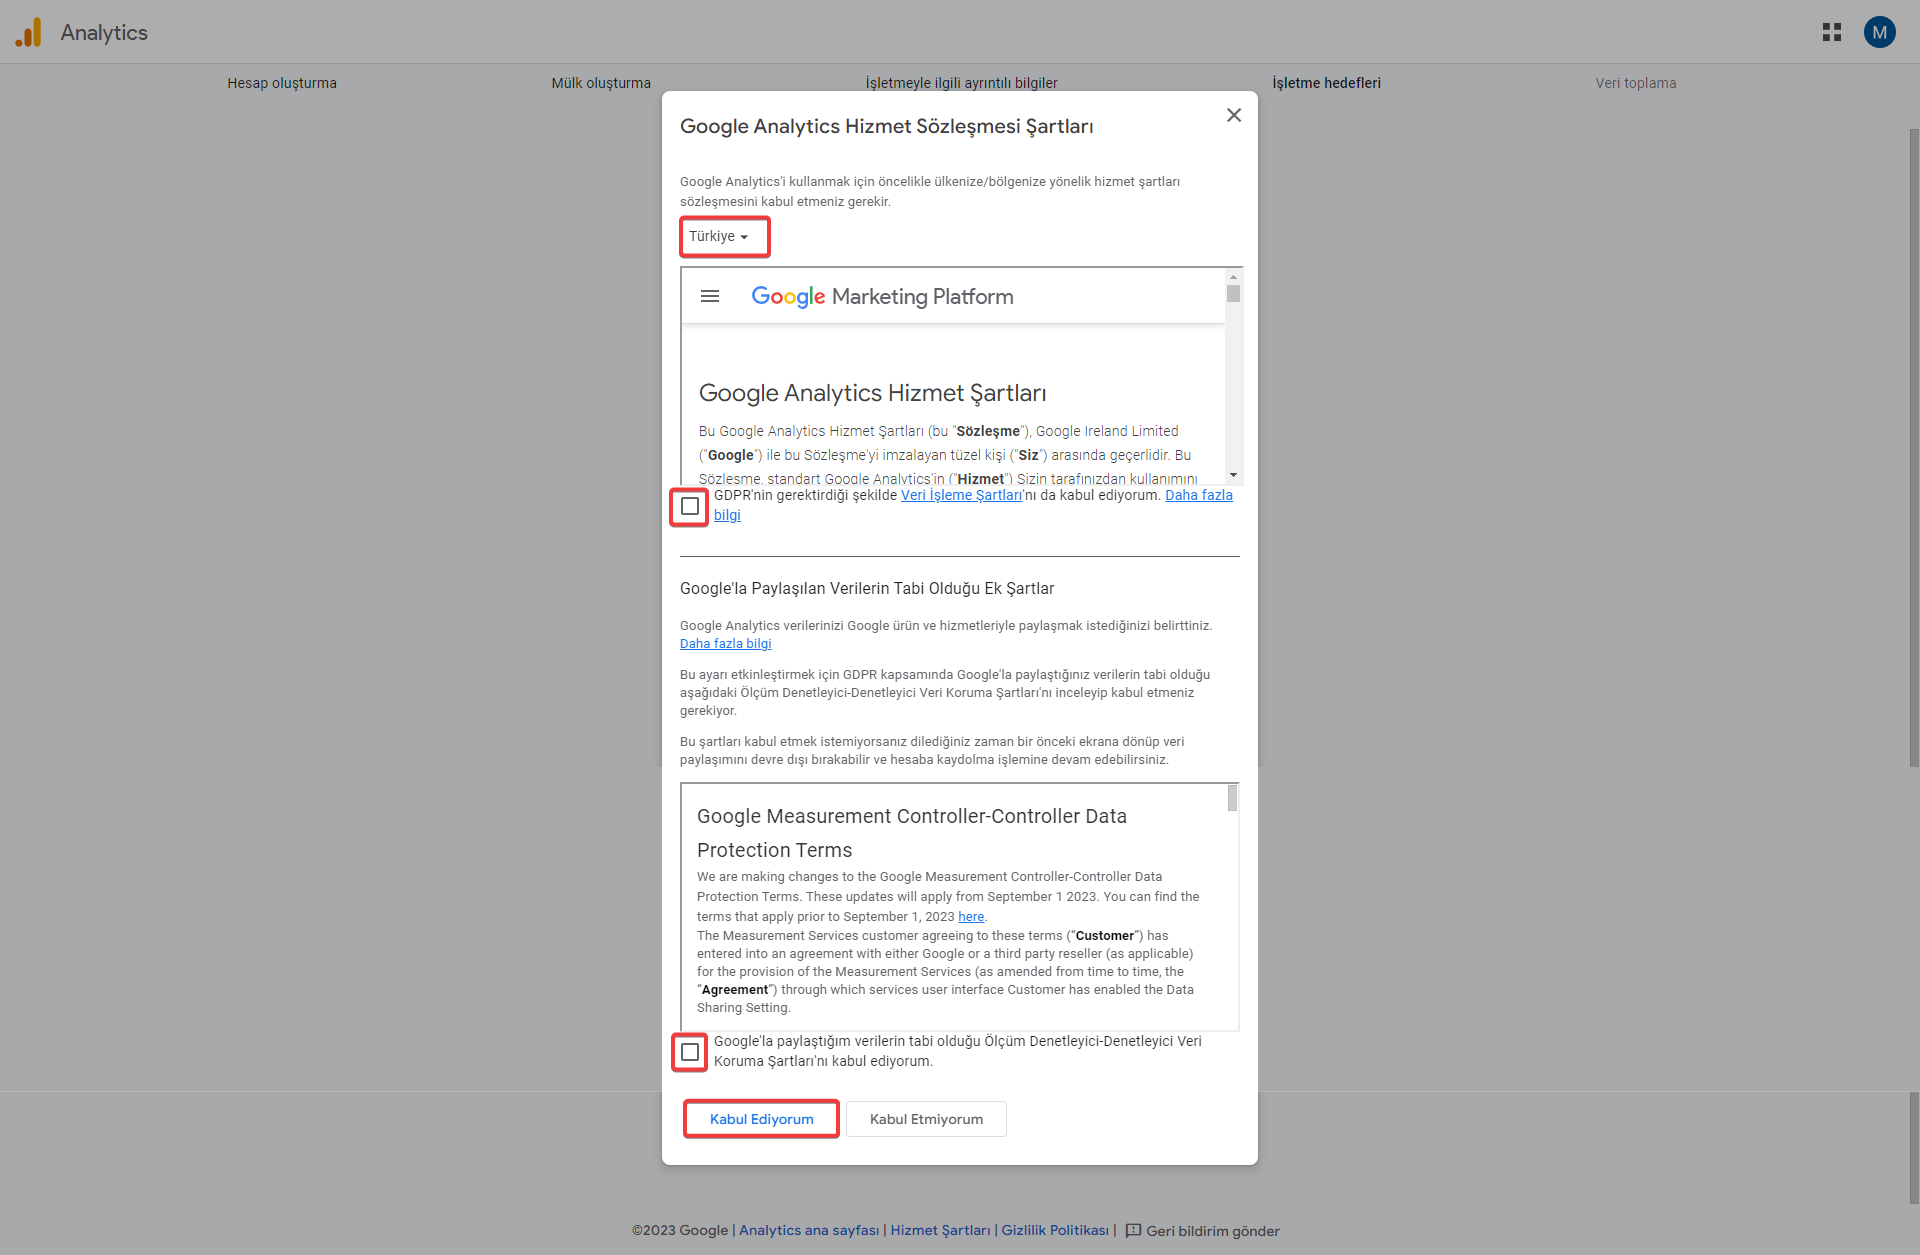Click the Kabul Ediyorum button
Image resolution: width=1920 pixels, height=1255 pixels.
pos(761,1119)
